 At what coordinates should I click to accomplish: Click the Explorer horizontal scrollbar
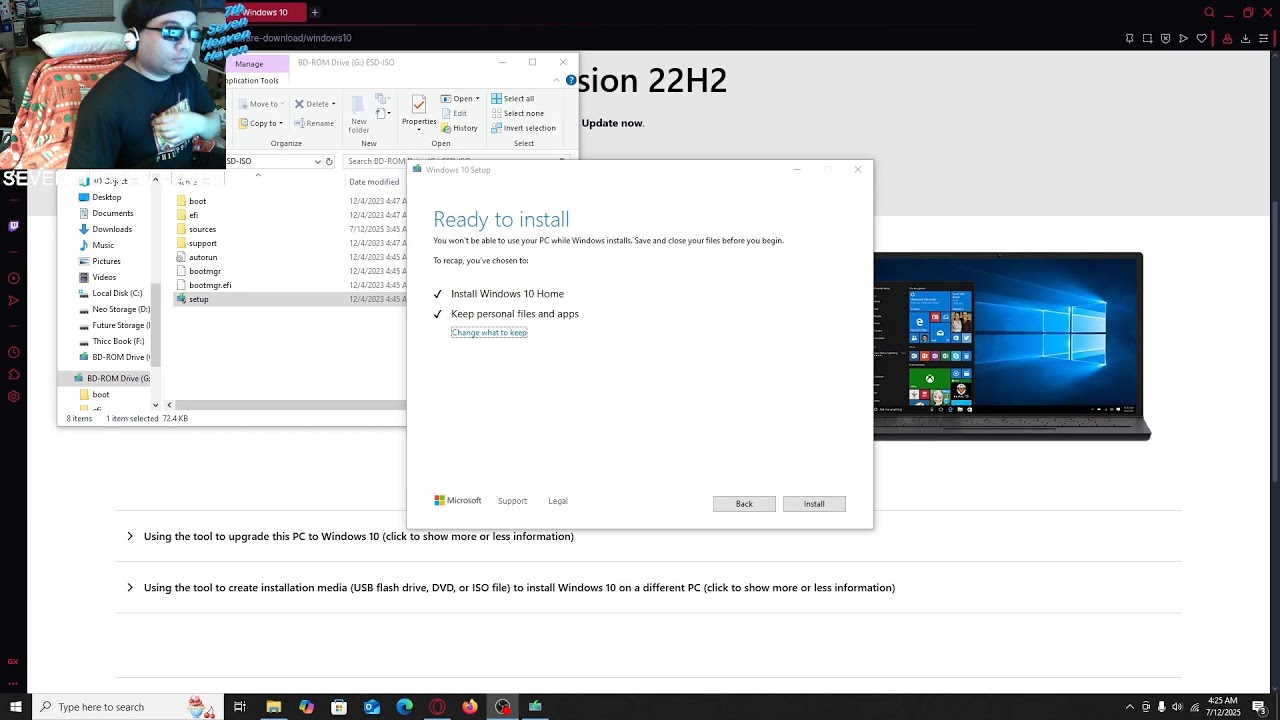pyautogui.click(x=290, y=405)
